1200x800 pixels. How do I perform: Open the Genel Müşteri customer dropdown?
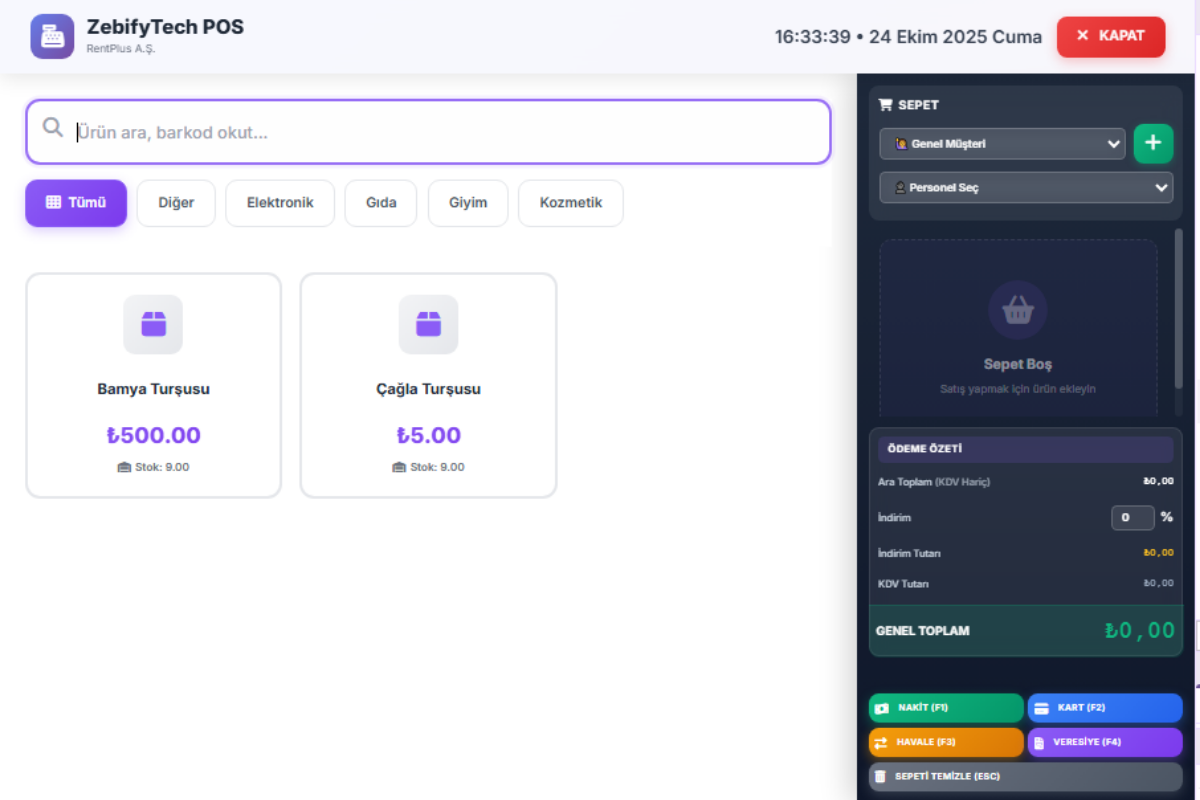coord(1001,143)
